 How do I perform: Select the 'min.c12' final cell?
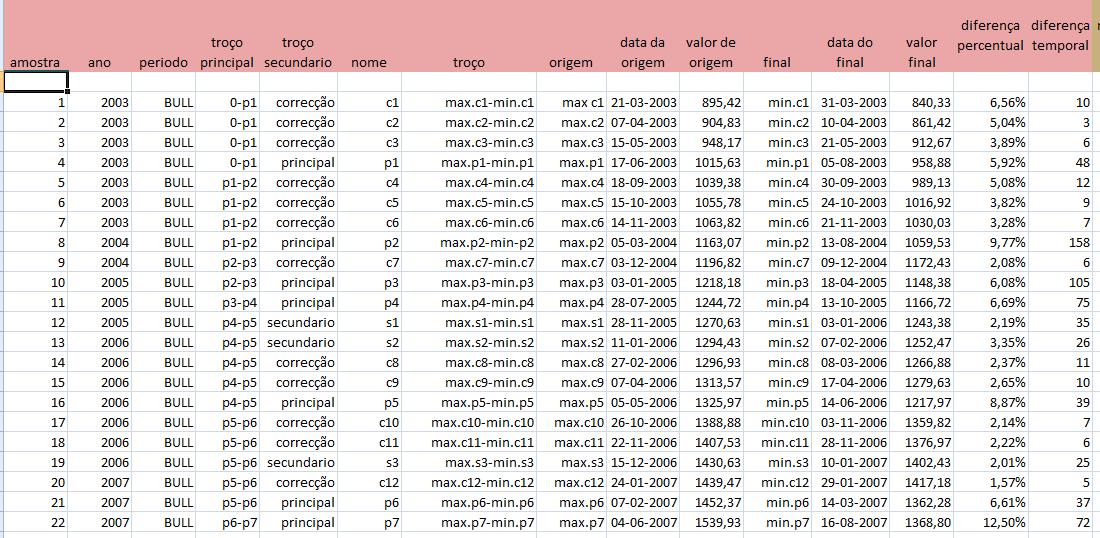(x=777, y=483)
